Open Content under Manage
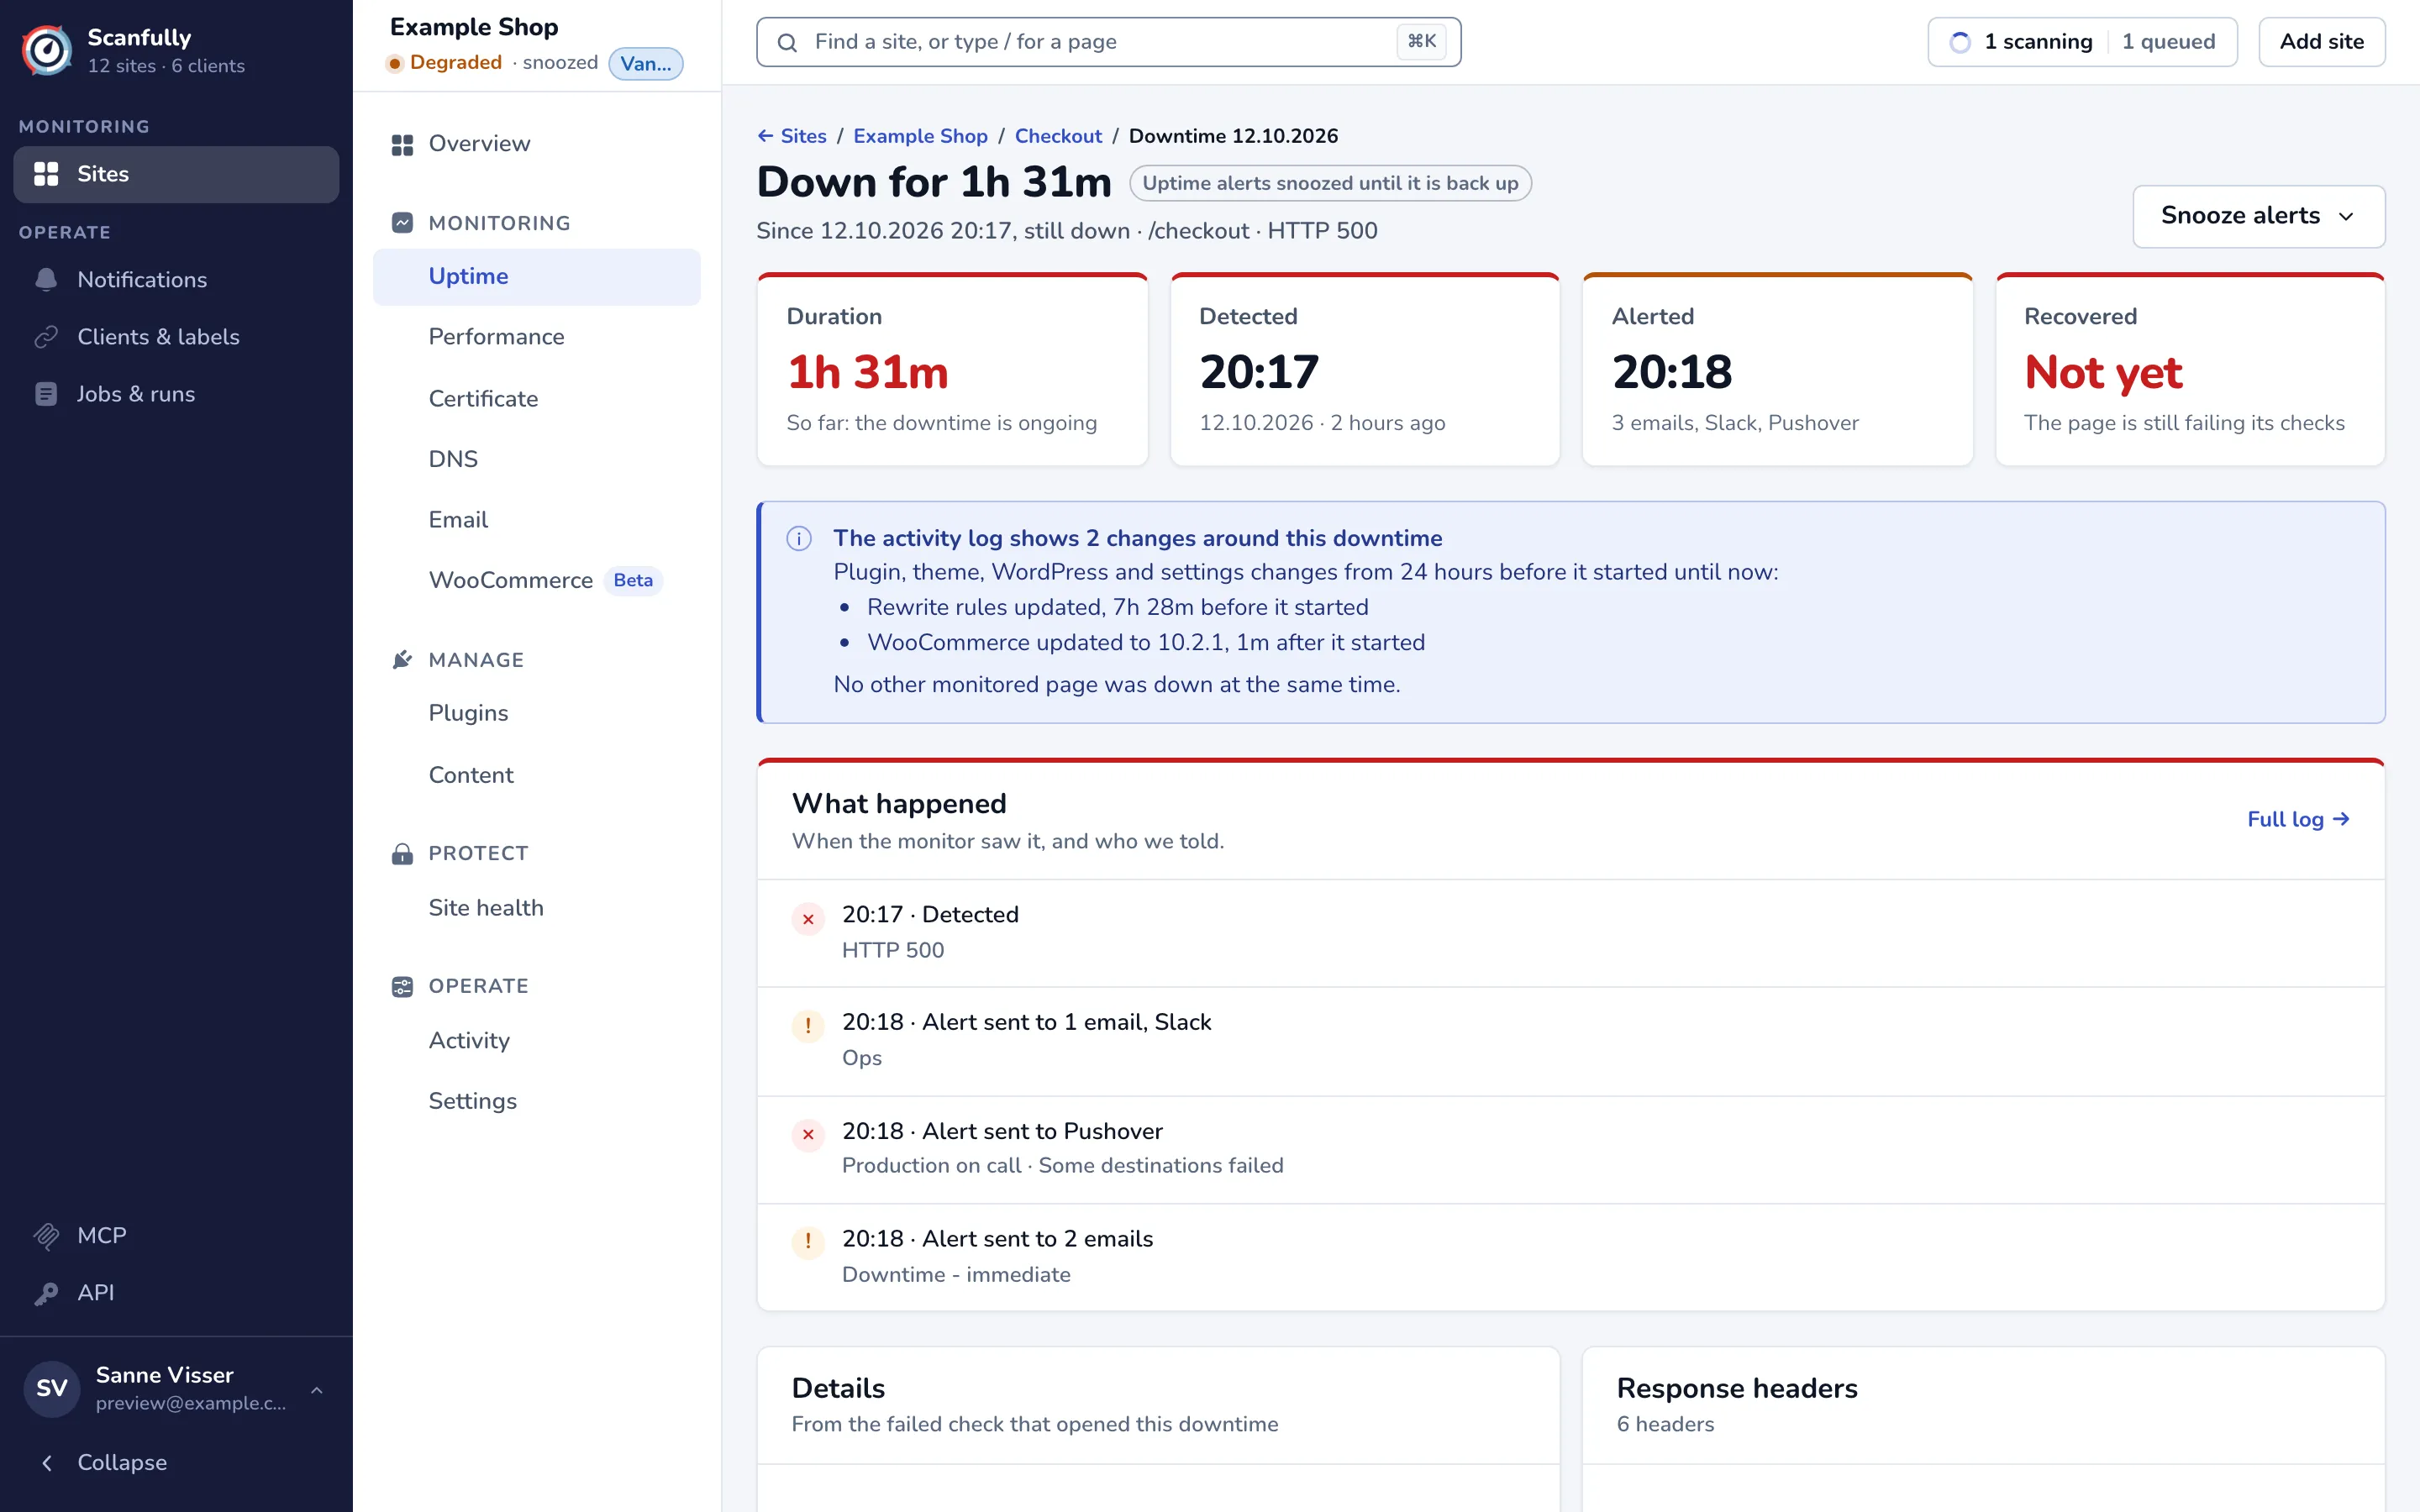The width and height of the screenshot is (2420, 1512). pos(537,776)
